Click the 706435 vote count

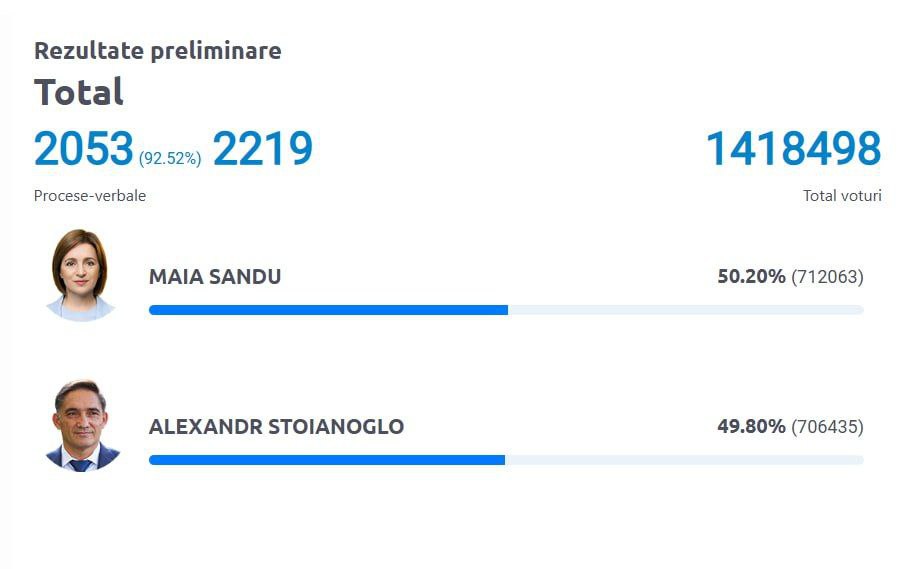point(827,427)
